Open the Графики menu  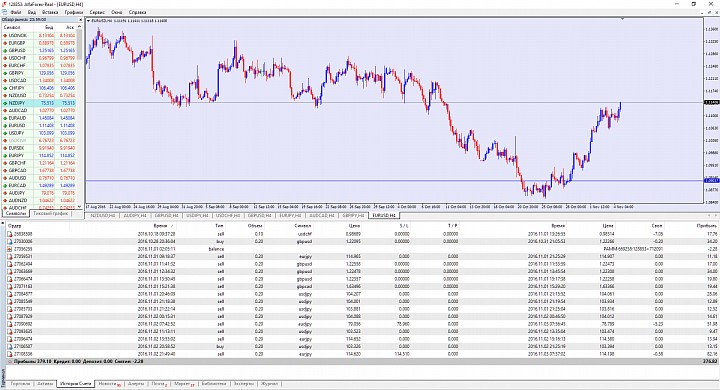[x=74, y=12]
